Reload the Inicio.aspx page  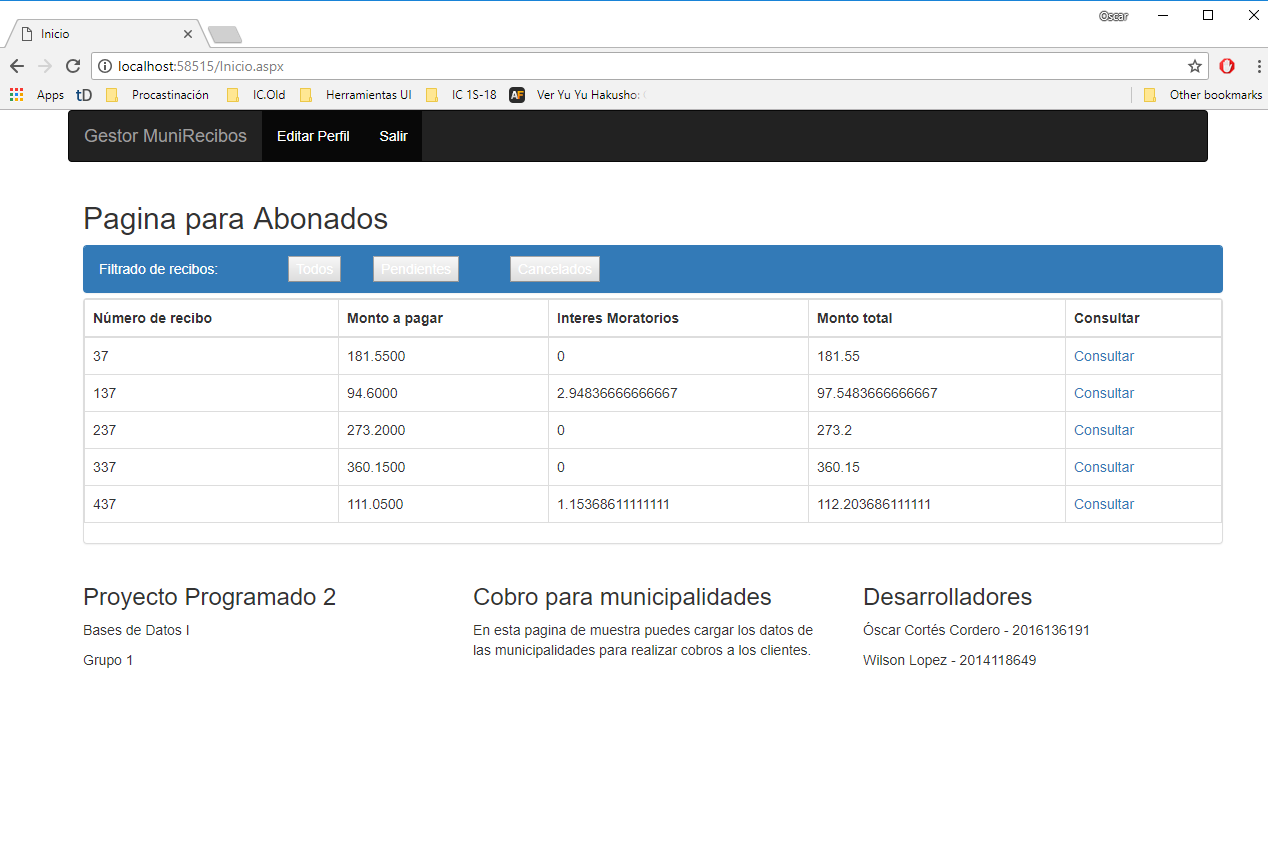73,66
